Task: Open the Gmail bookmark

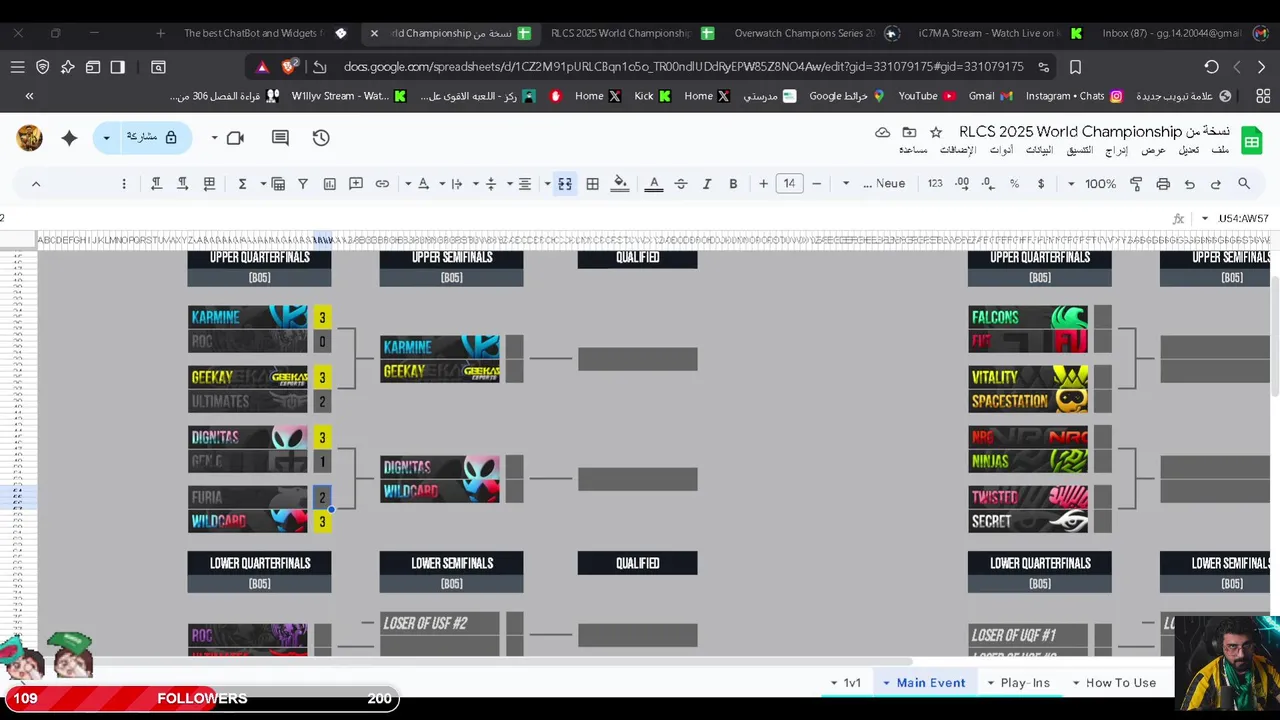Action: point(990,96)
